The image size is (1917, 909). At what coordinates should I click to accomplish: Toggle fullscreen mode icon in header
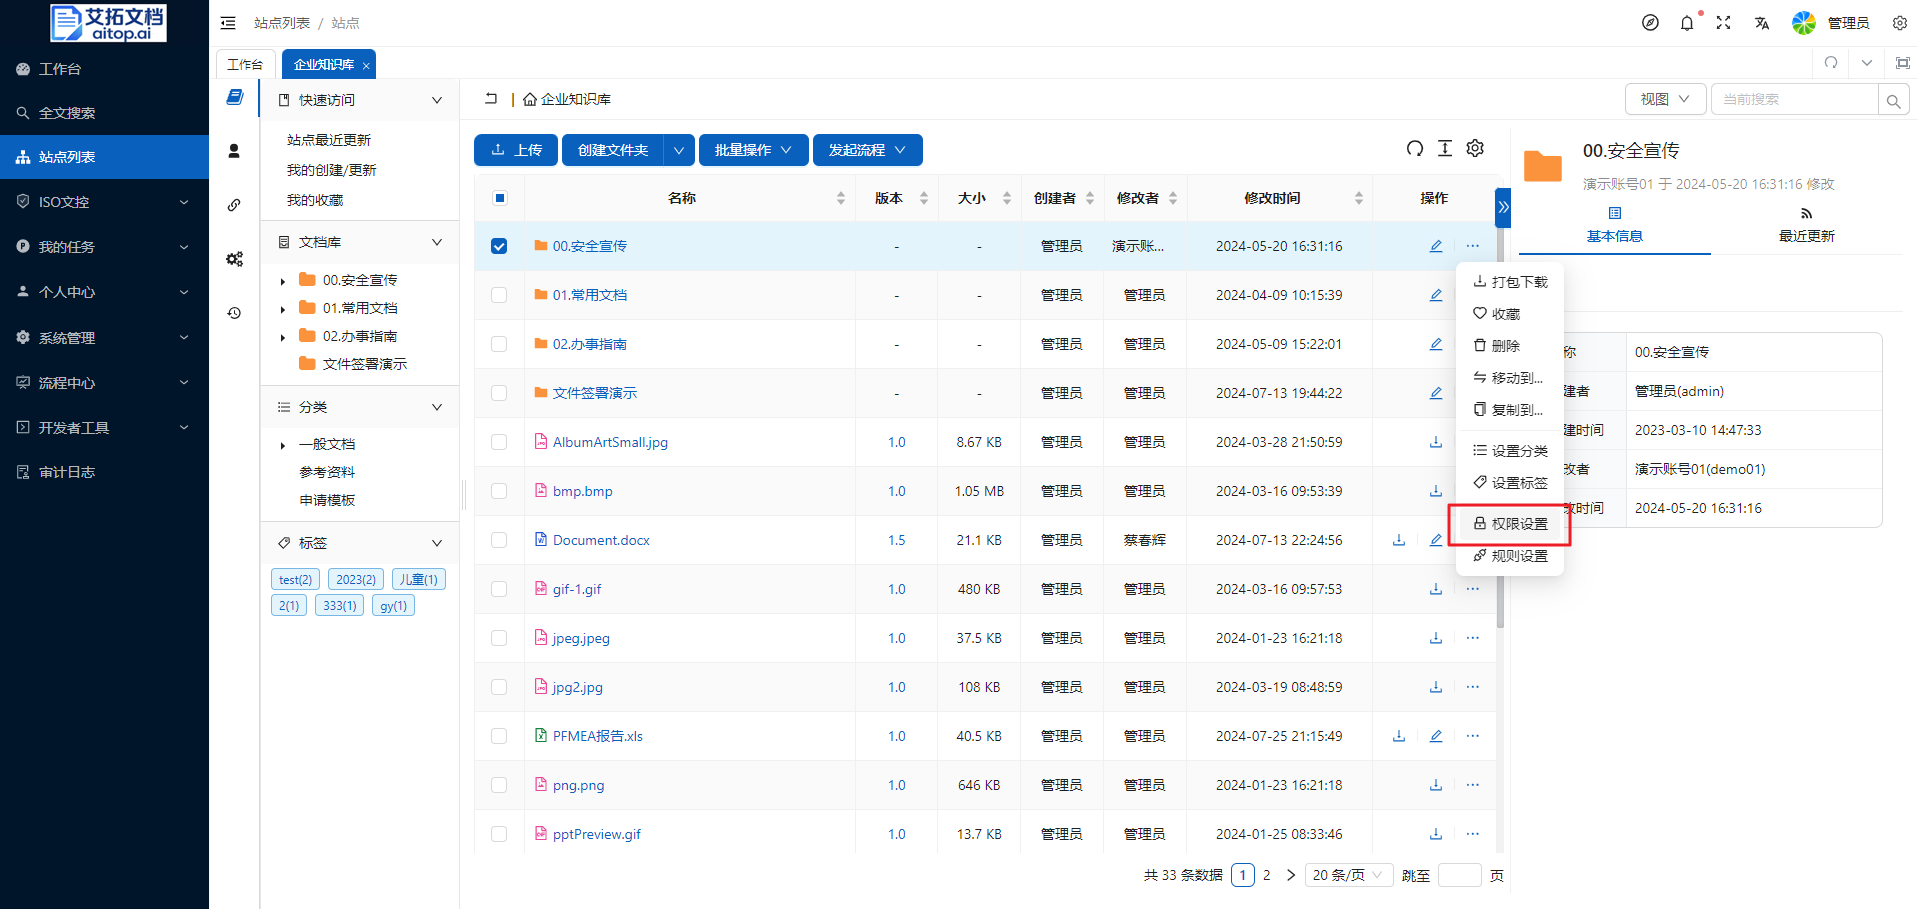click(1723, 23)
